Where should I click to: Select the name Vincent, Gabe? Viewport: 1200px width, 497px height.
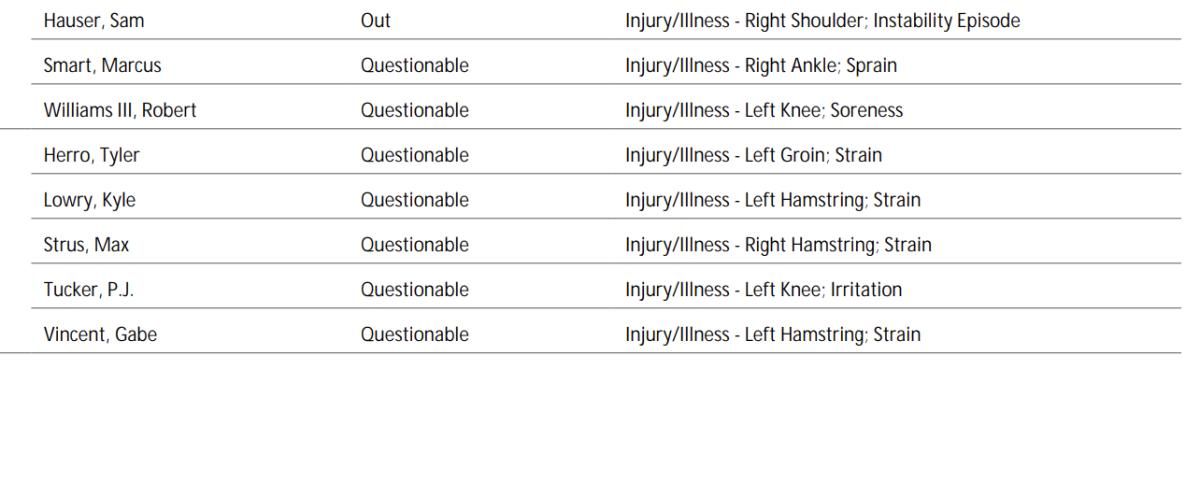(x=100, y=335)
